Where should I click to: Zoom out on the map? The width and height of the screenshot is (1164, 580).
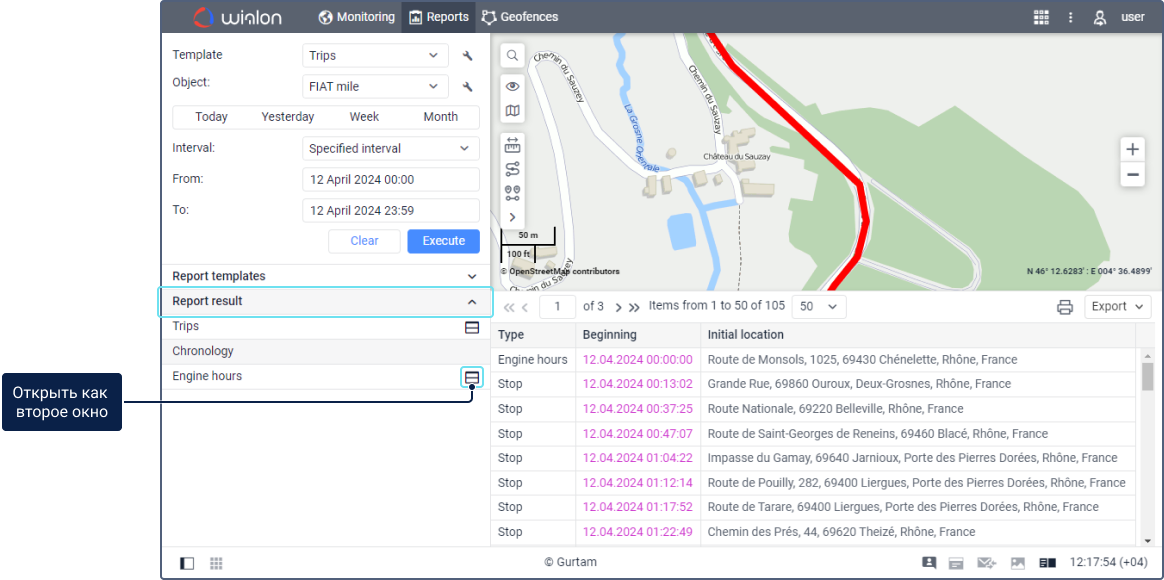click(1132, 175)
